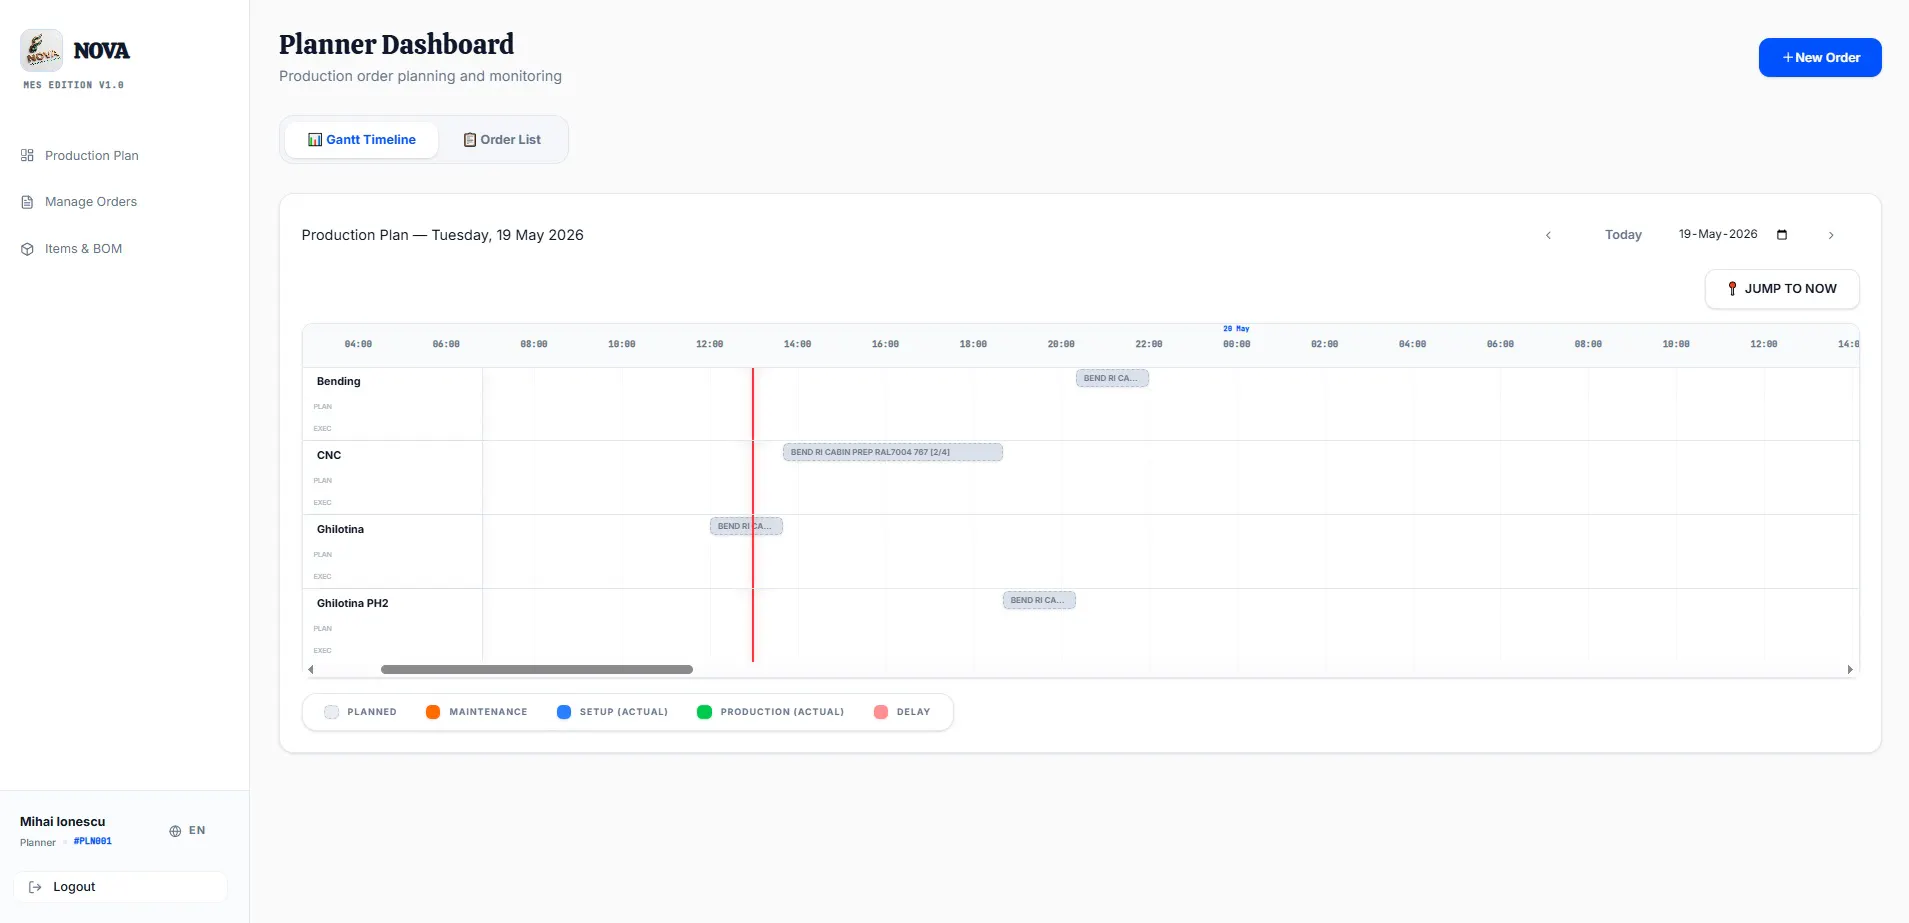The height and width of the screenshot is (923, 1909).
Task: Click the CNC row label
Action: point(329,456)
